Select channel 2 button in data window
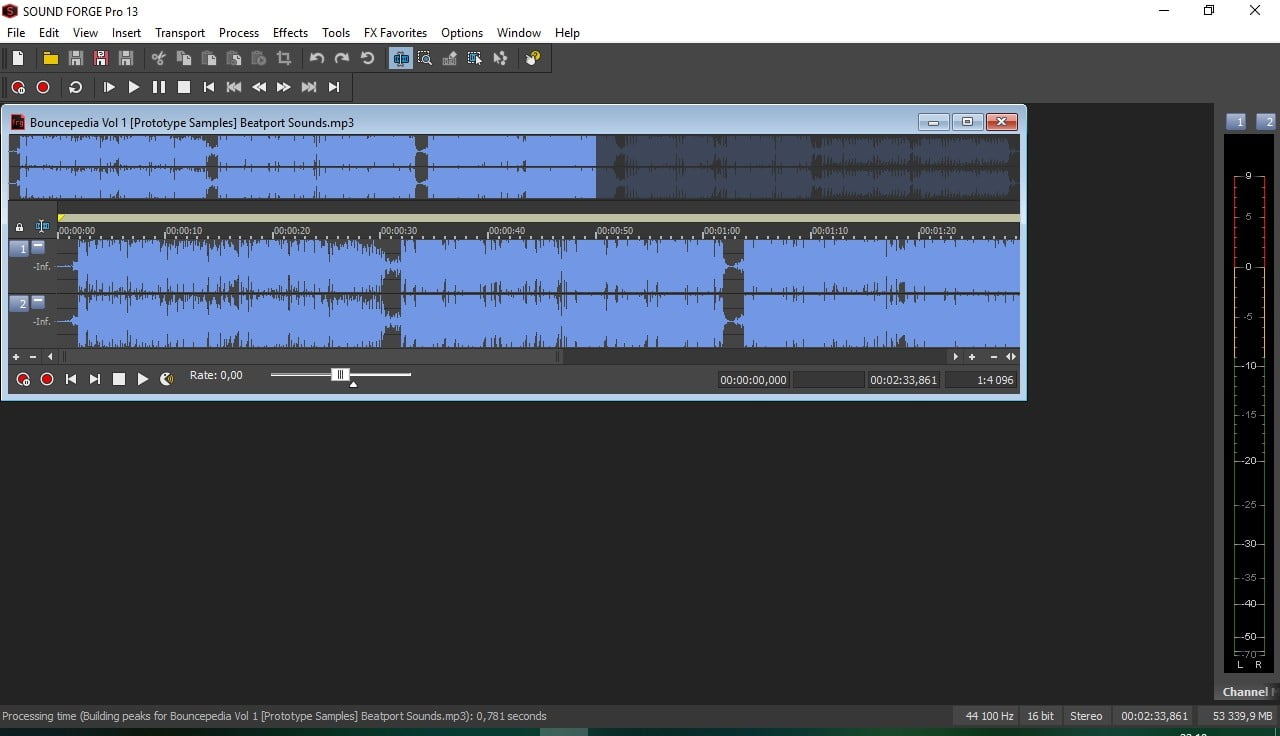The width and height of the screenshot is (1280, 736). point(19,303)
